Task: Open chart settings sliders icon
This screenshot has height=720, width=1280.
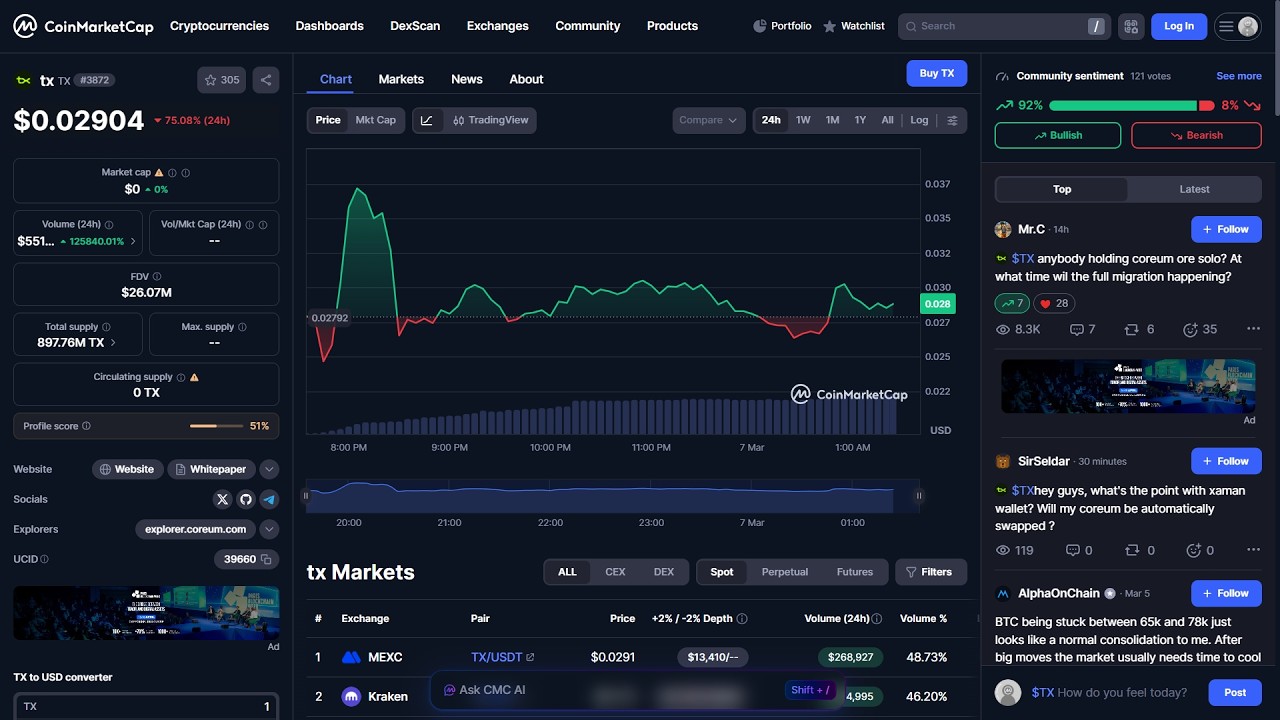Action: pos(952,120)
